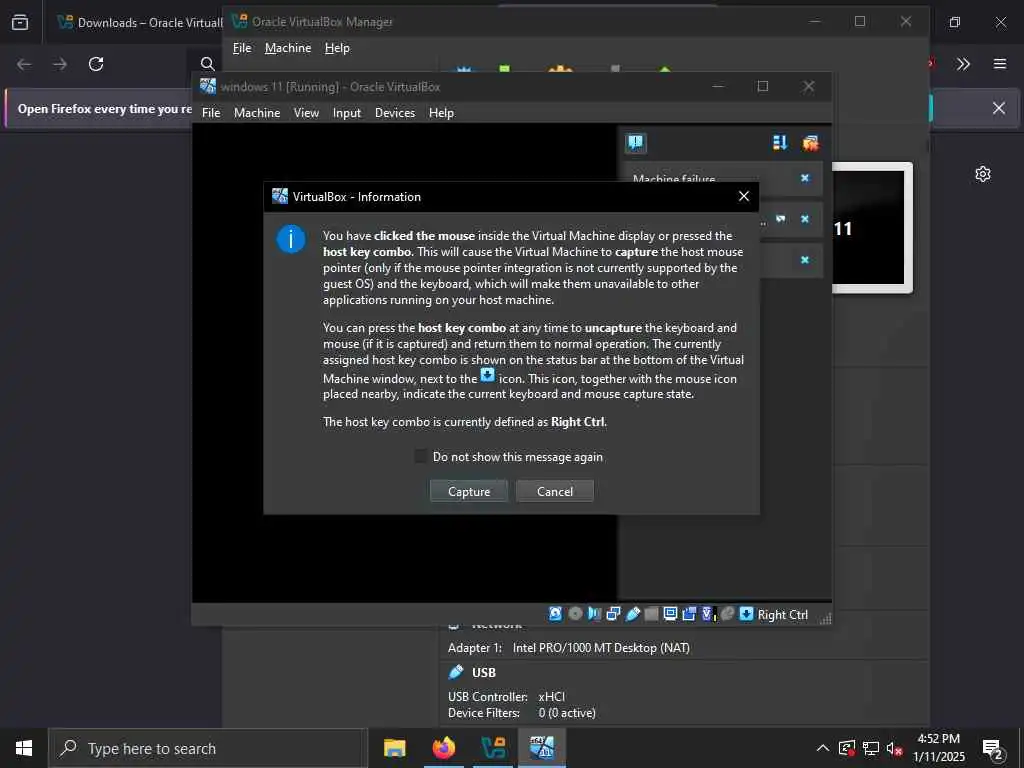The height and width of the screenshot is (768, 1024).
Task: Click Firefox back arrow button
Action: click(24, 63)
